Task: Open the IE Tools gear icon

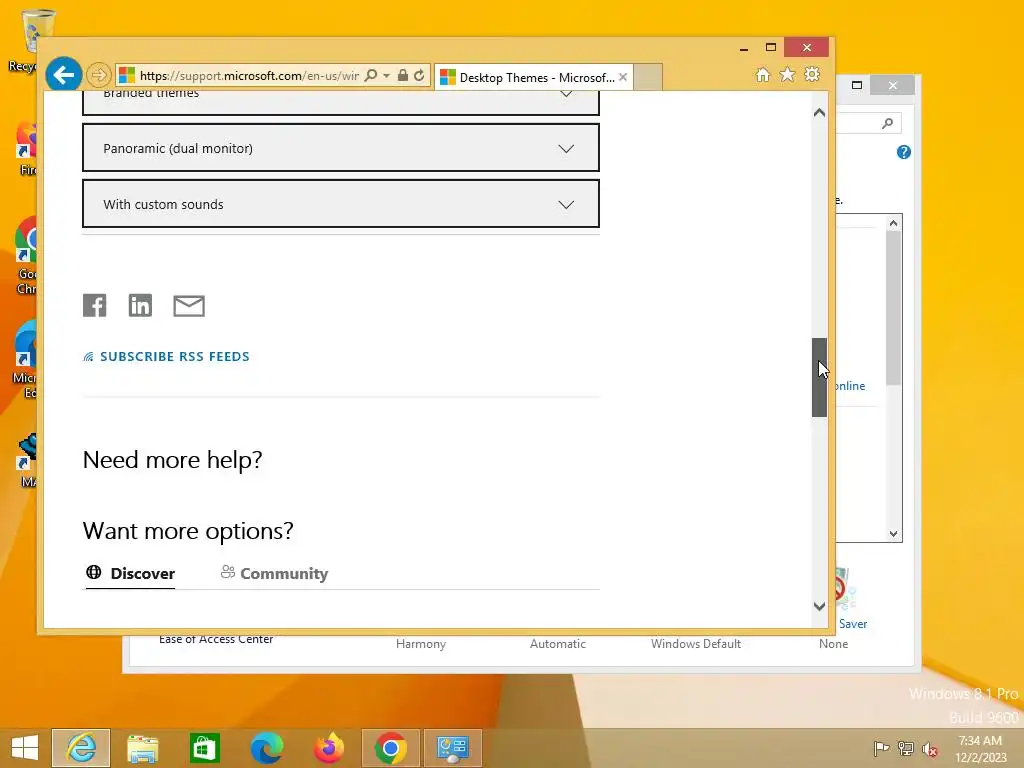Action: [x=812, y=74]
